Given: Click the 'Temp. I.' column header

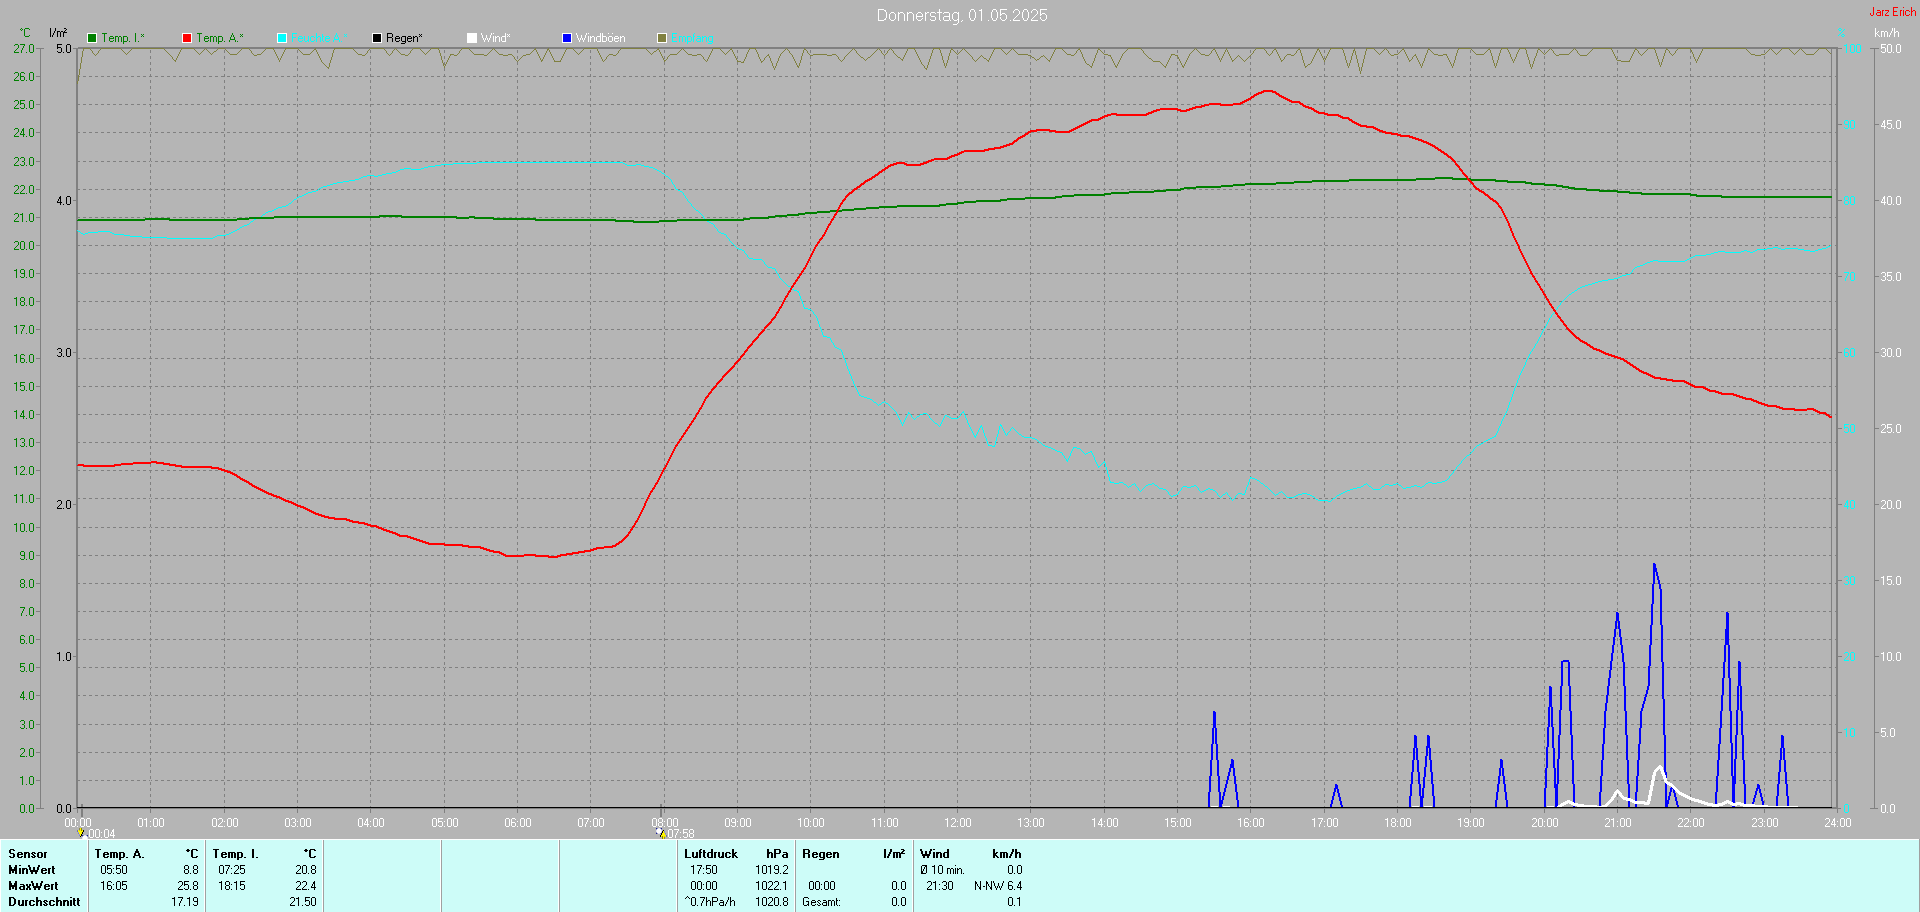Looking at the screenshot, I should 235,854.
